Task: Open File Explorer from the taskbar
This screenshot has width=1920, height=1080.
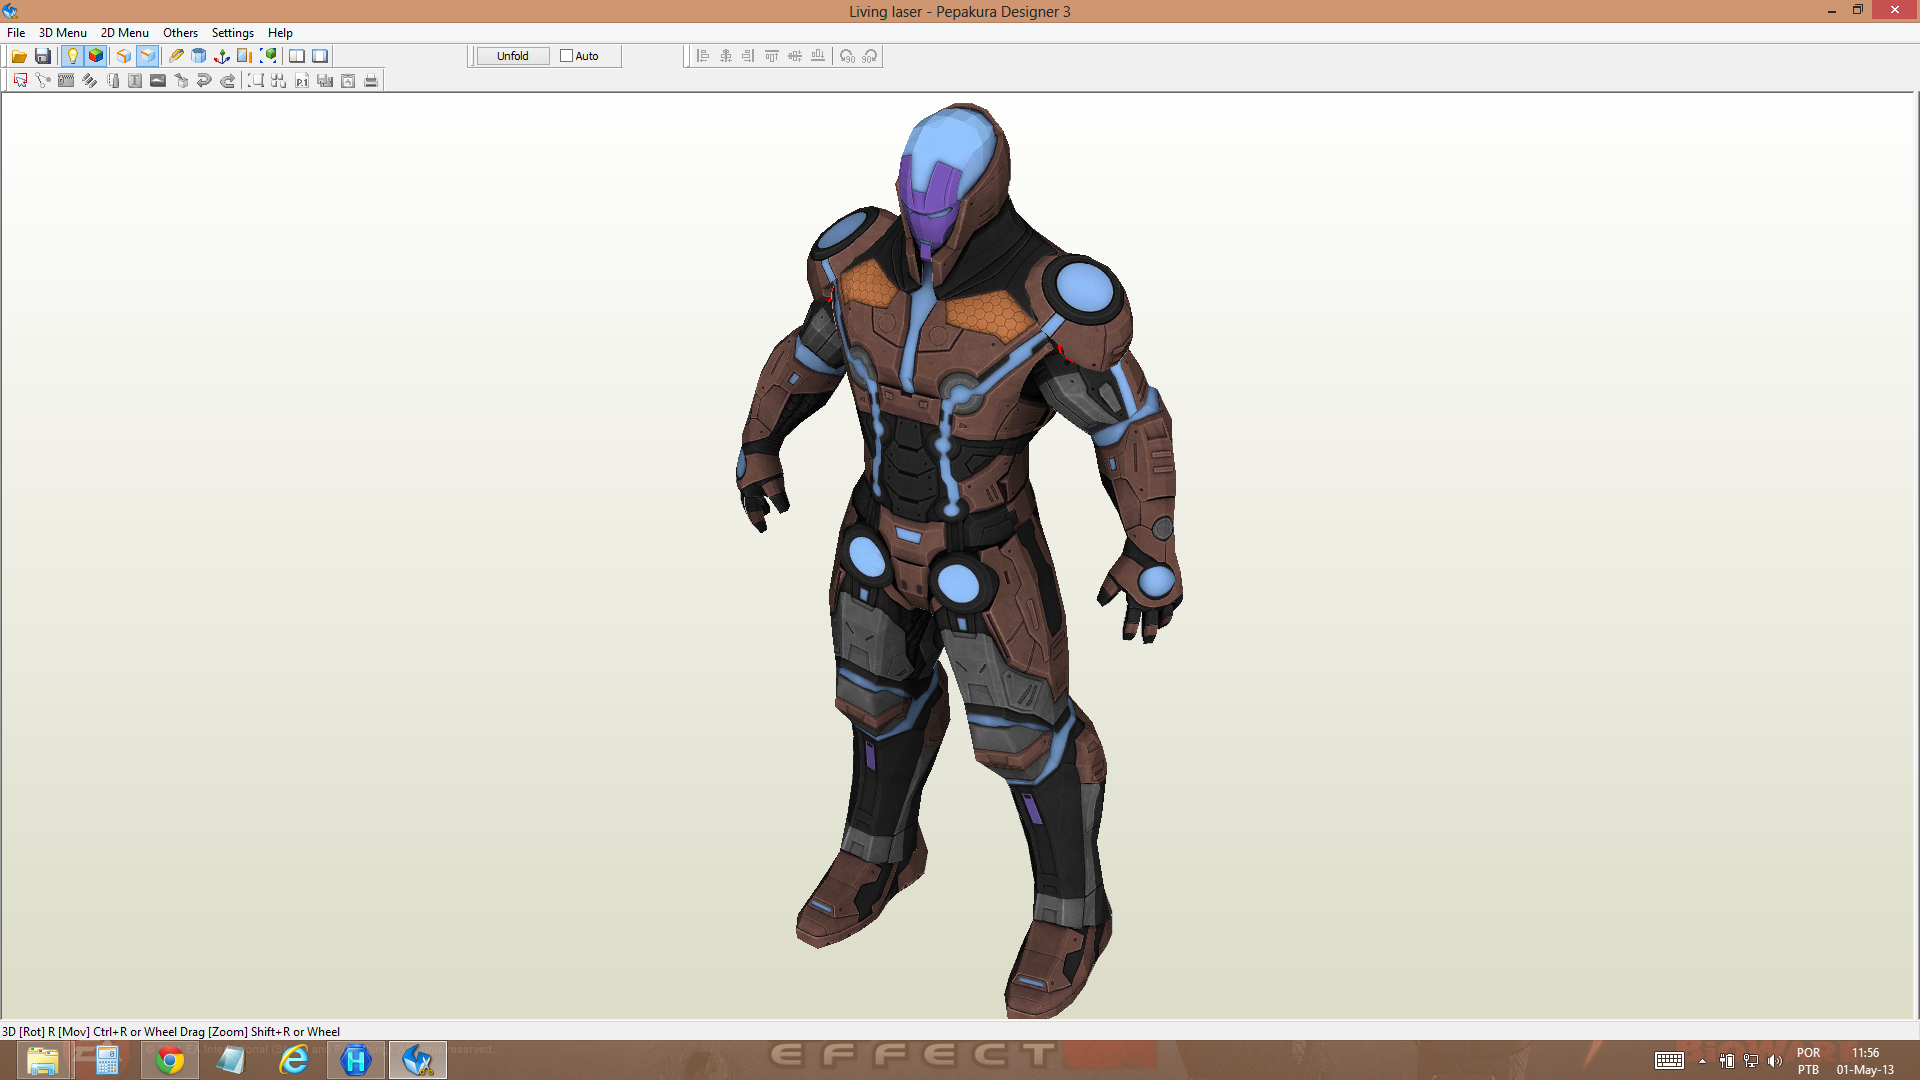Action: (x=42, y=1060)
